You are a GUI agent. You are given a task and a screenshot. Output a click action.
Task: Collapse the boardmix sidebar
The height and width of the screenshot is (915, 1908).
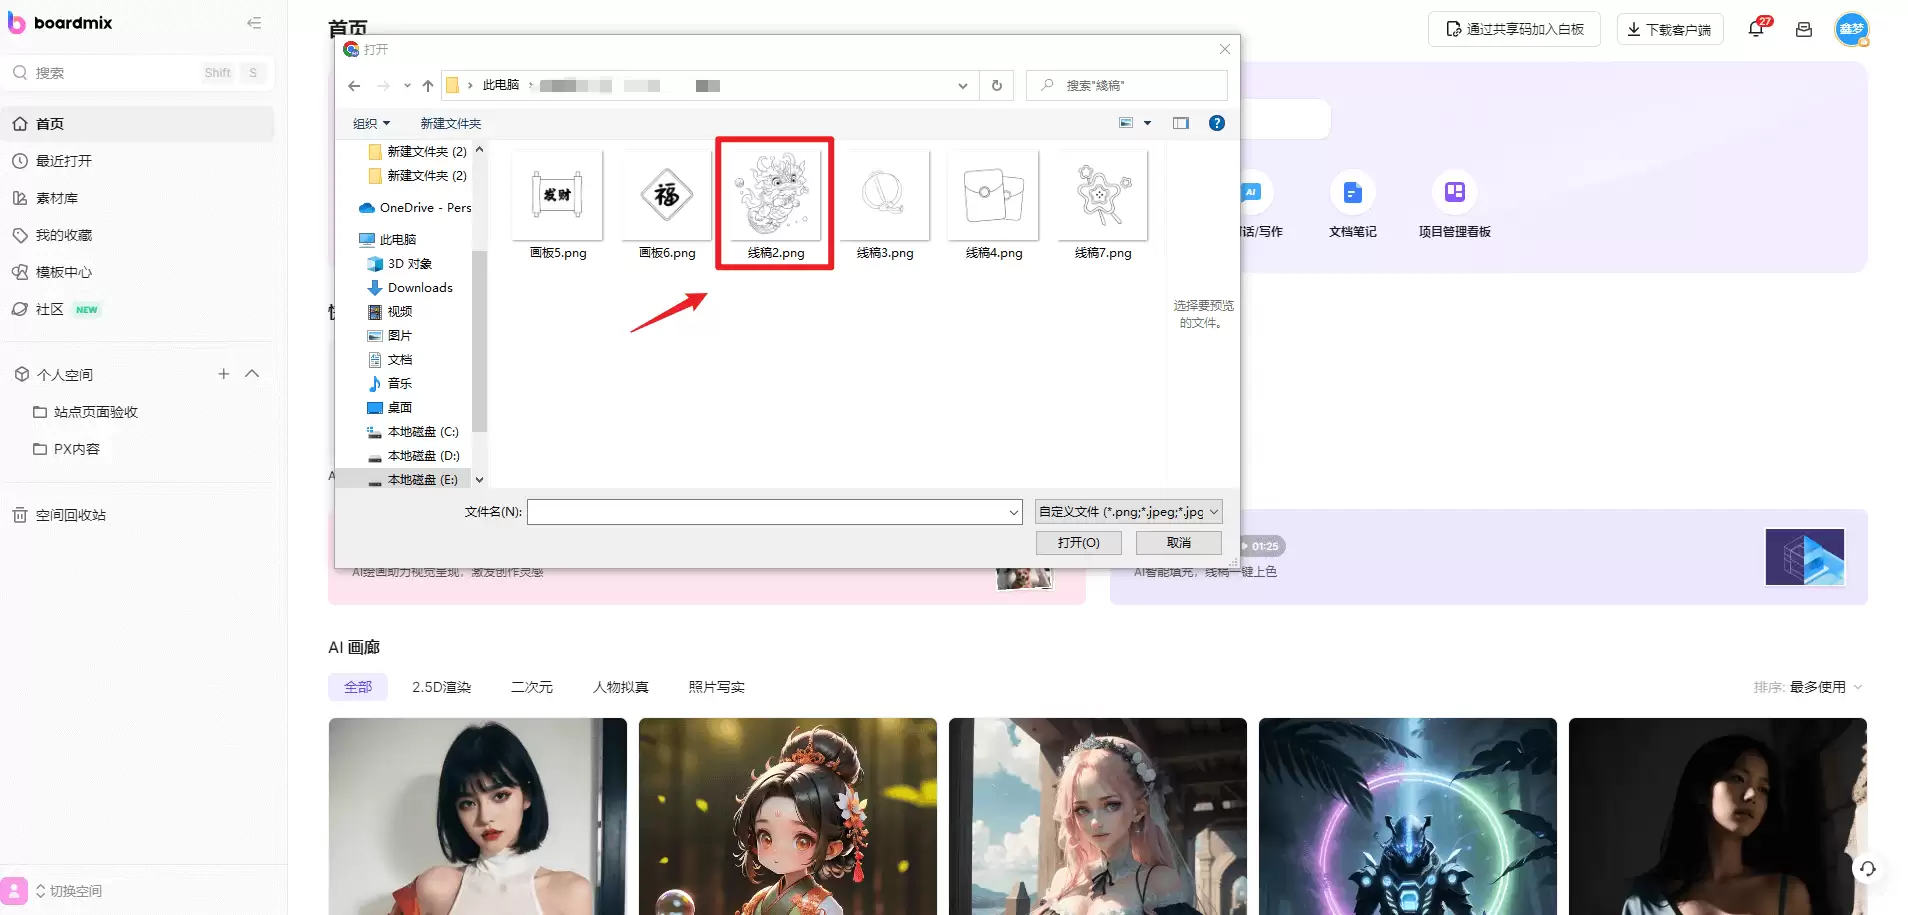(254, 23)
